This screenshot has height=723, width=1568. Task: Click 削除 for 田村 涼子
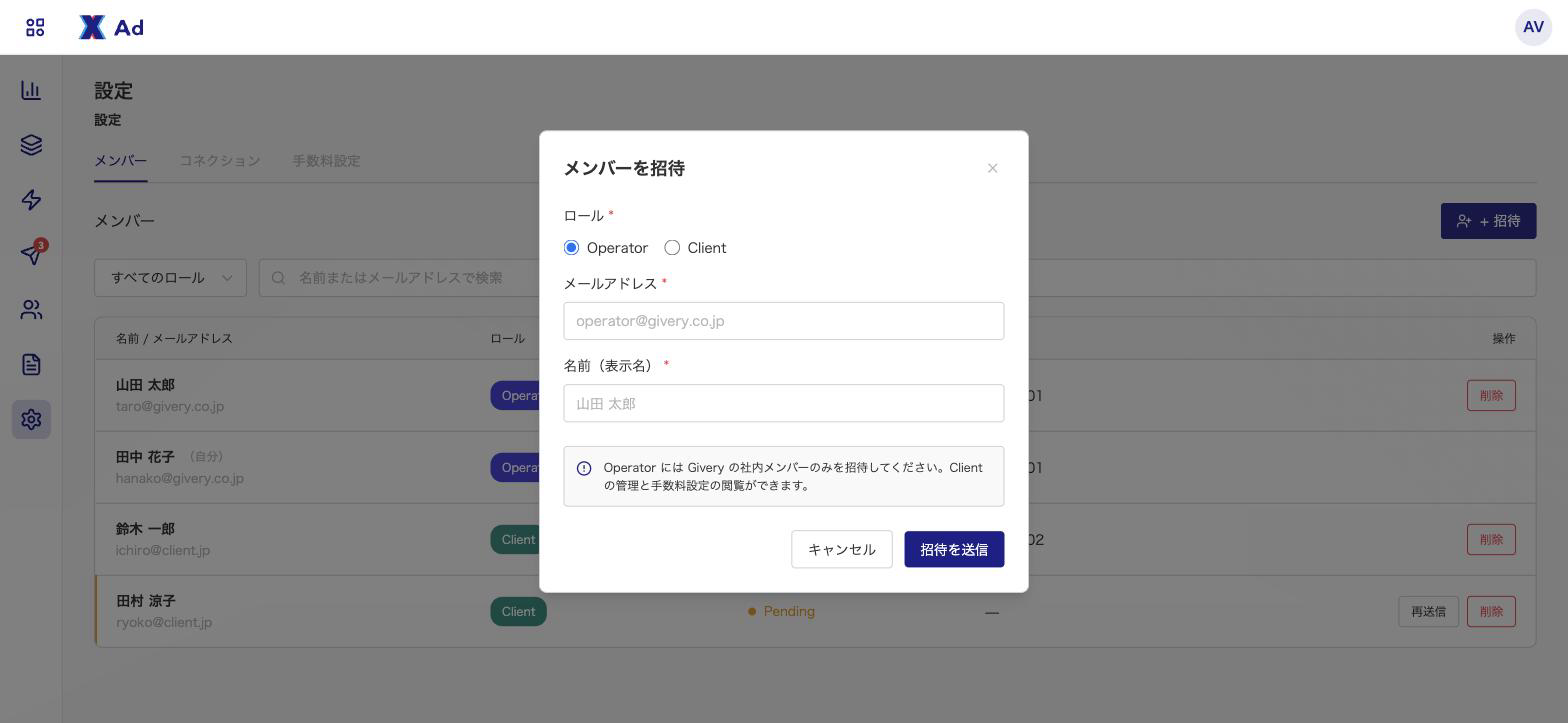[x=1491, y=611]
